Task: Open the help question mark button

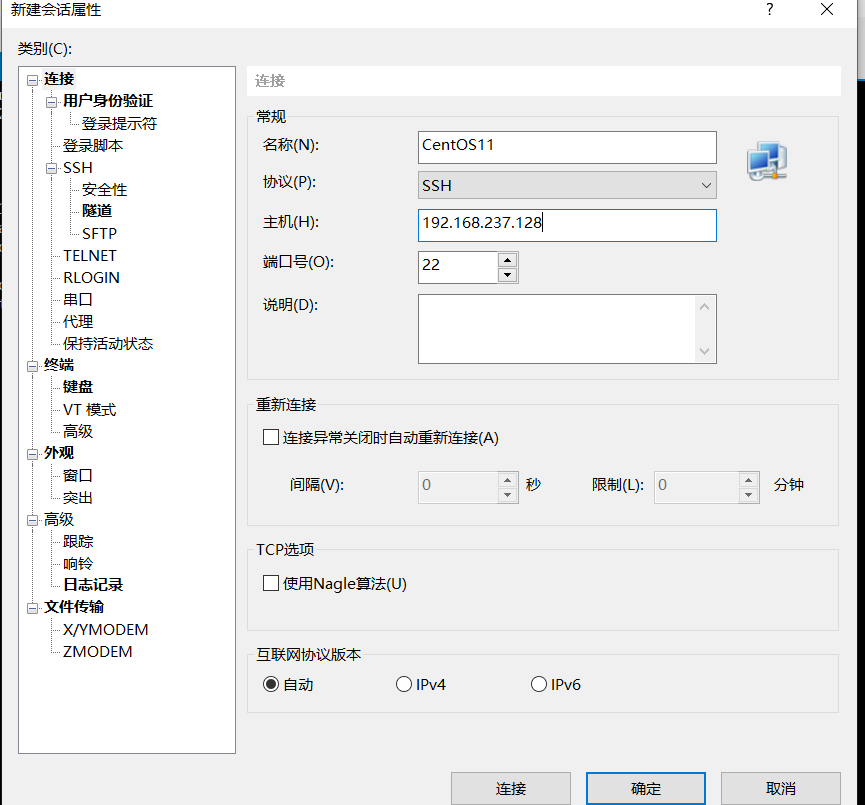Action: (770, 9)
